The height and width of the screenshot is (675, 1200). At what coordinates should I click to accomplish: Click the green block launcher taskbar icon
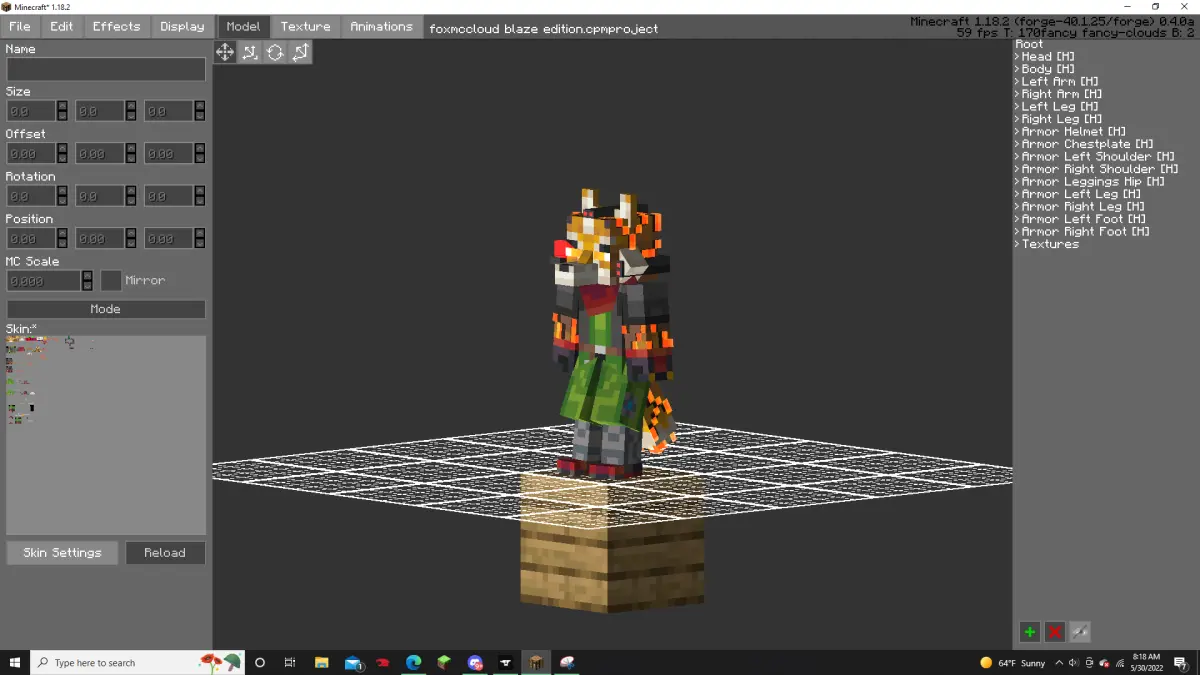tap(444, 662)
